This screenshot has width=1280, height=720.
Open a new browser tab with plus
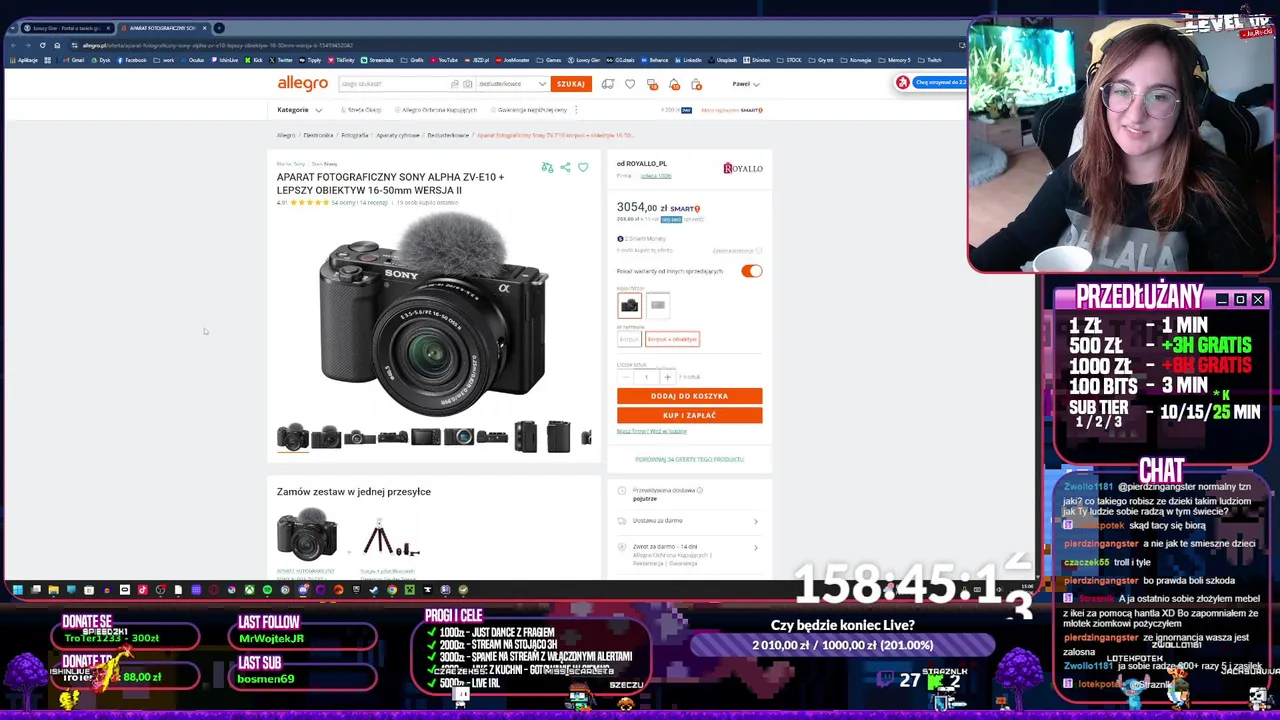coord(219,28)
